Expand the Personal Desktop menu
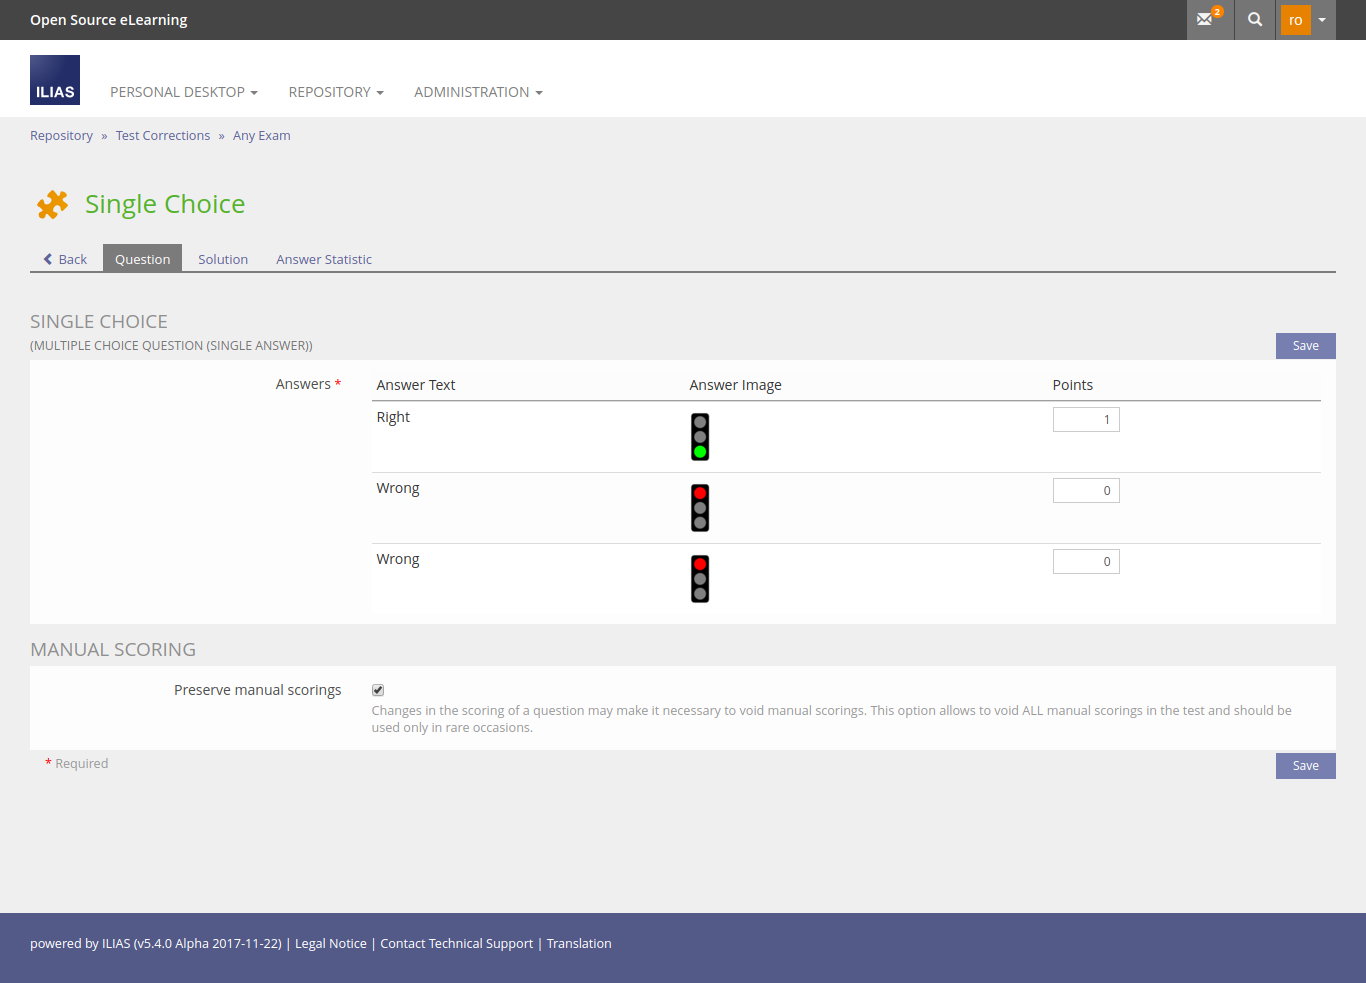1366x983 pixels. [x=184, y=92]
